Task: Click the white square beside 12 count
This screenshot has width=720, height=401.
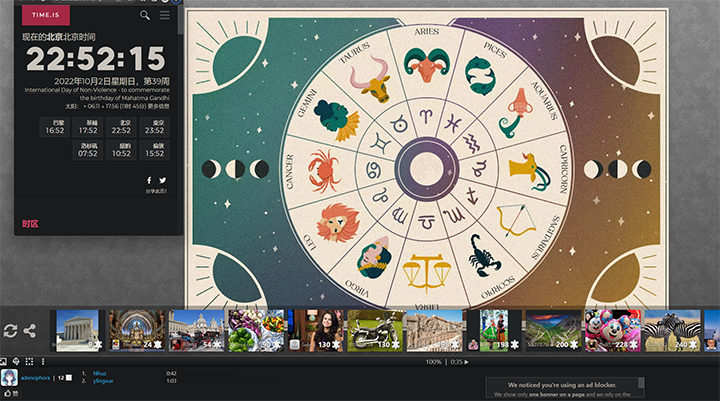Action: (x=69, y=378)
